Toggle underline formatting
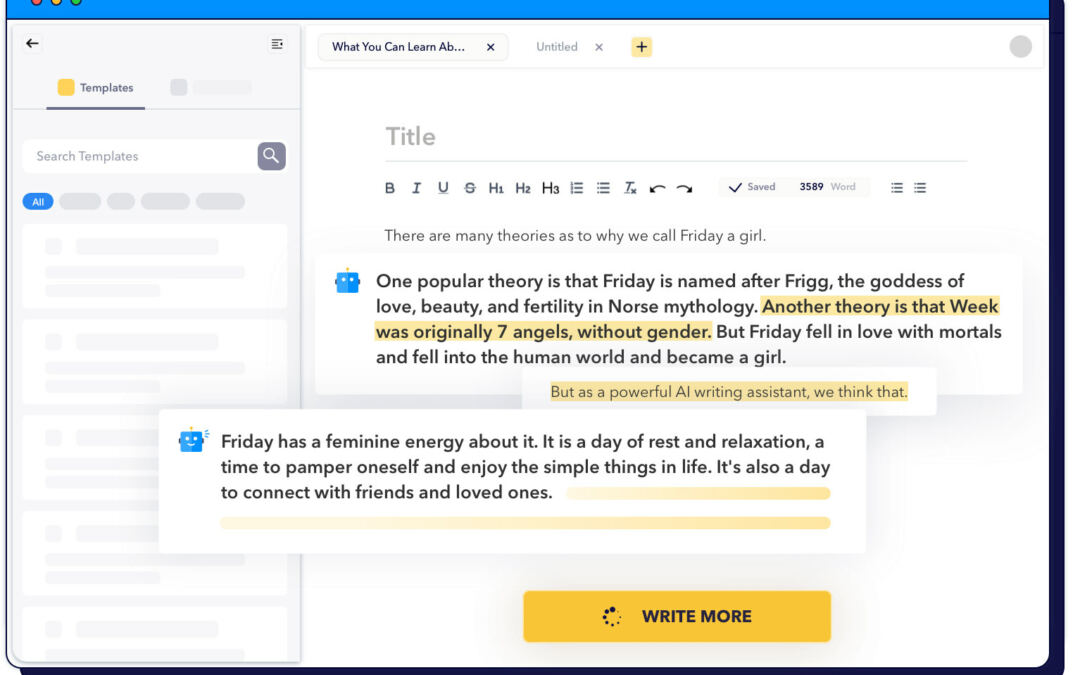The image size is (1080, 675). pos(443,188)
